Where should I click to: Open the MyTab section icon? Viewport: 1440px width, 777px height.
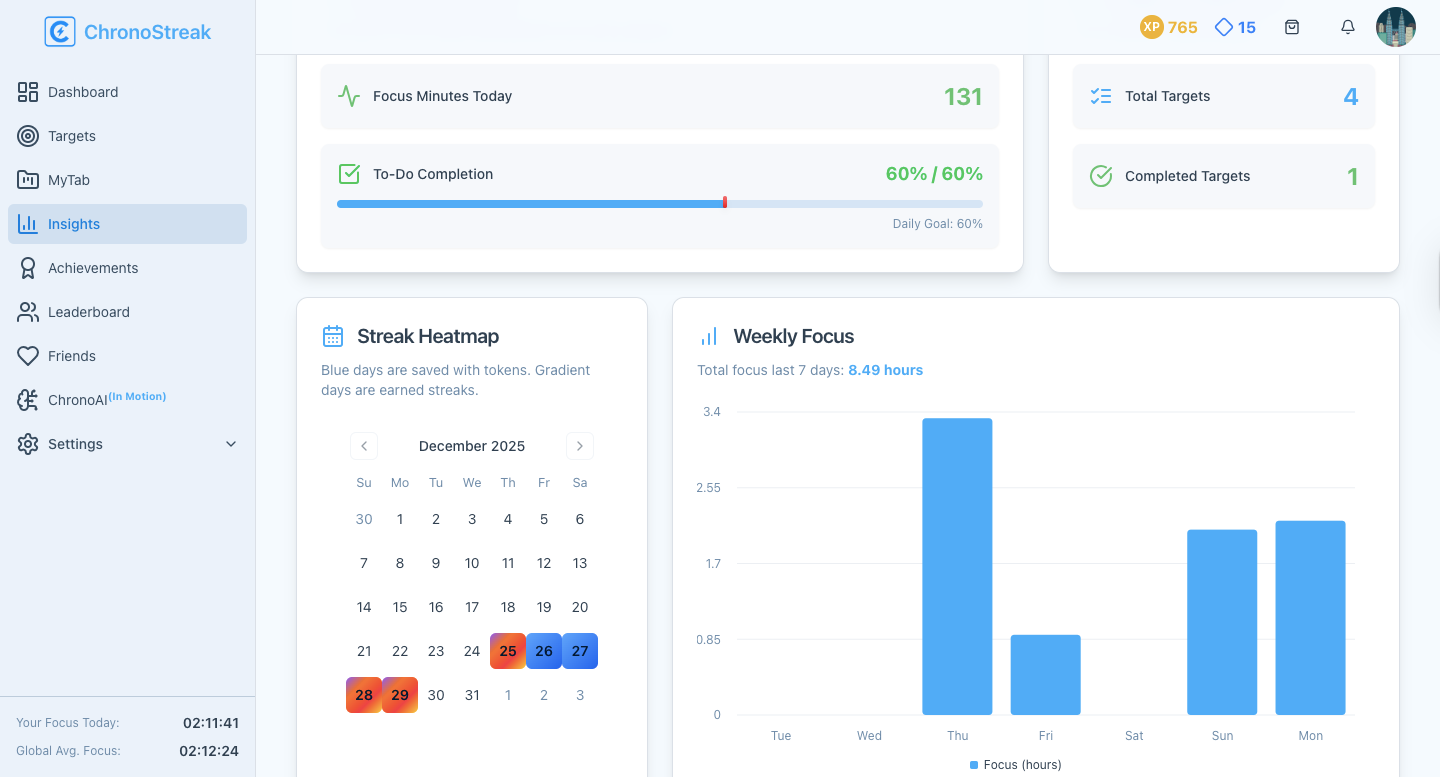tap(27, 179)
